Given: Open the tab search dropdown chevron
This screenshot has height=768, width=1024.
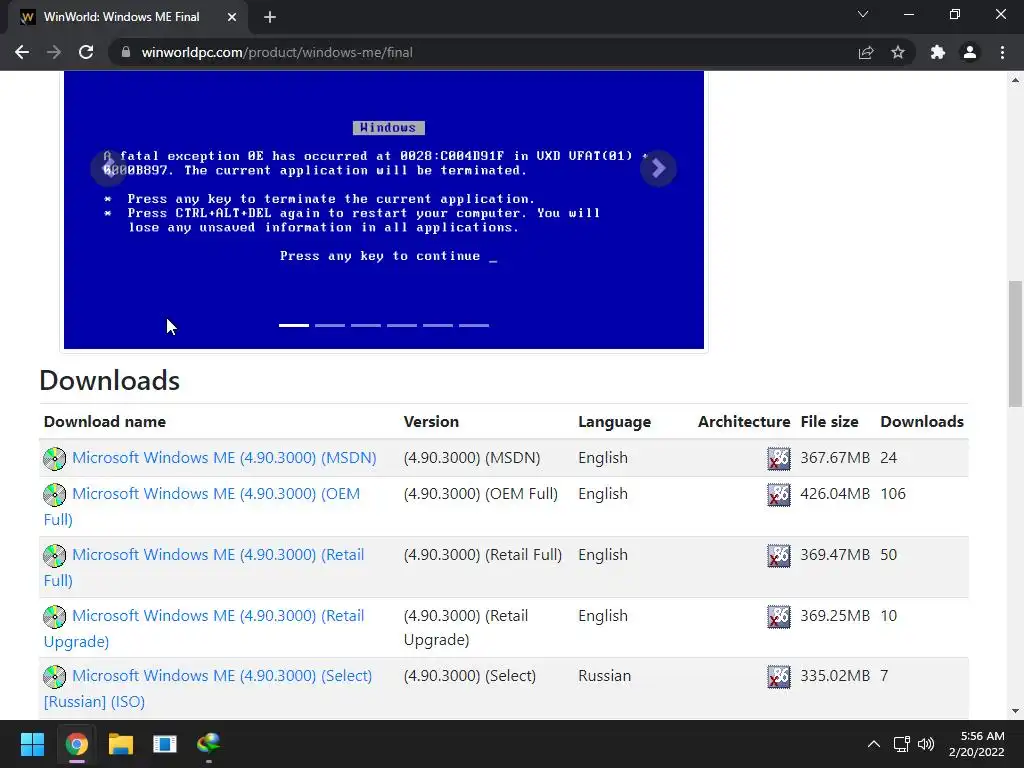Looking at the screenshot, I should coord(863,14).
